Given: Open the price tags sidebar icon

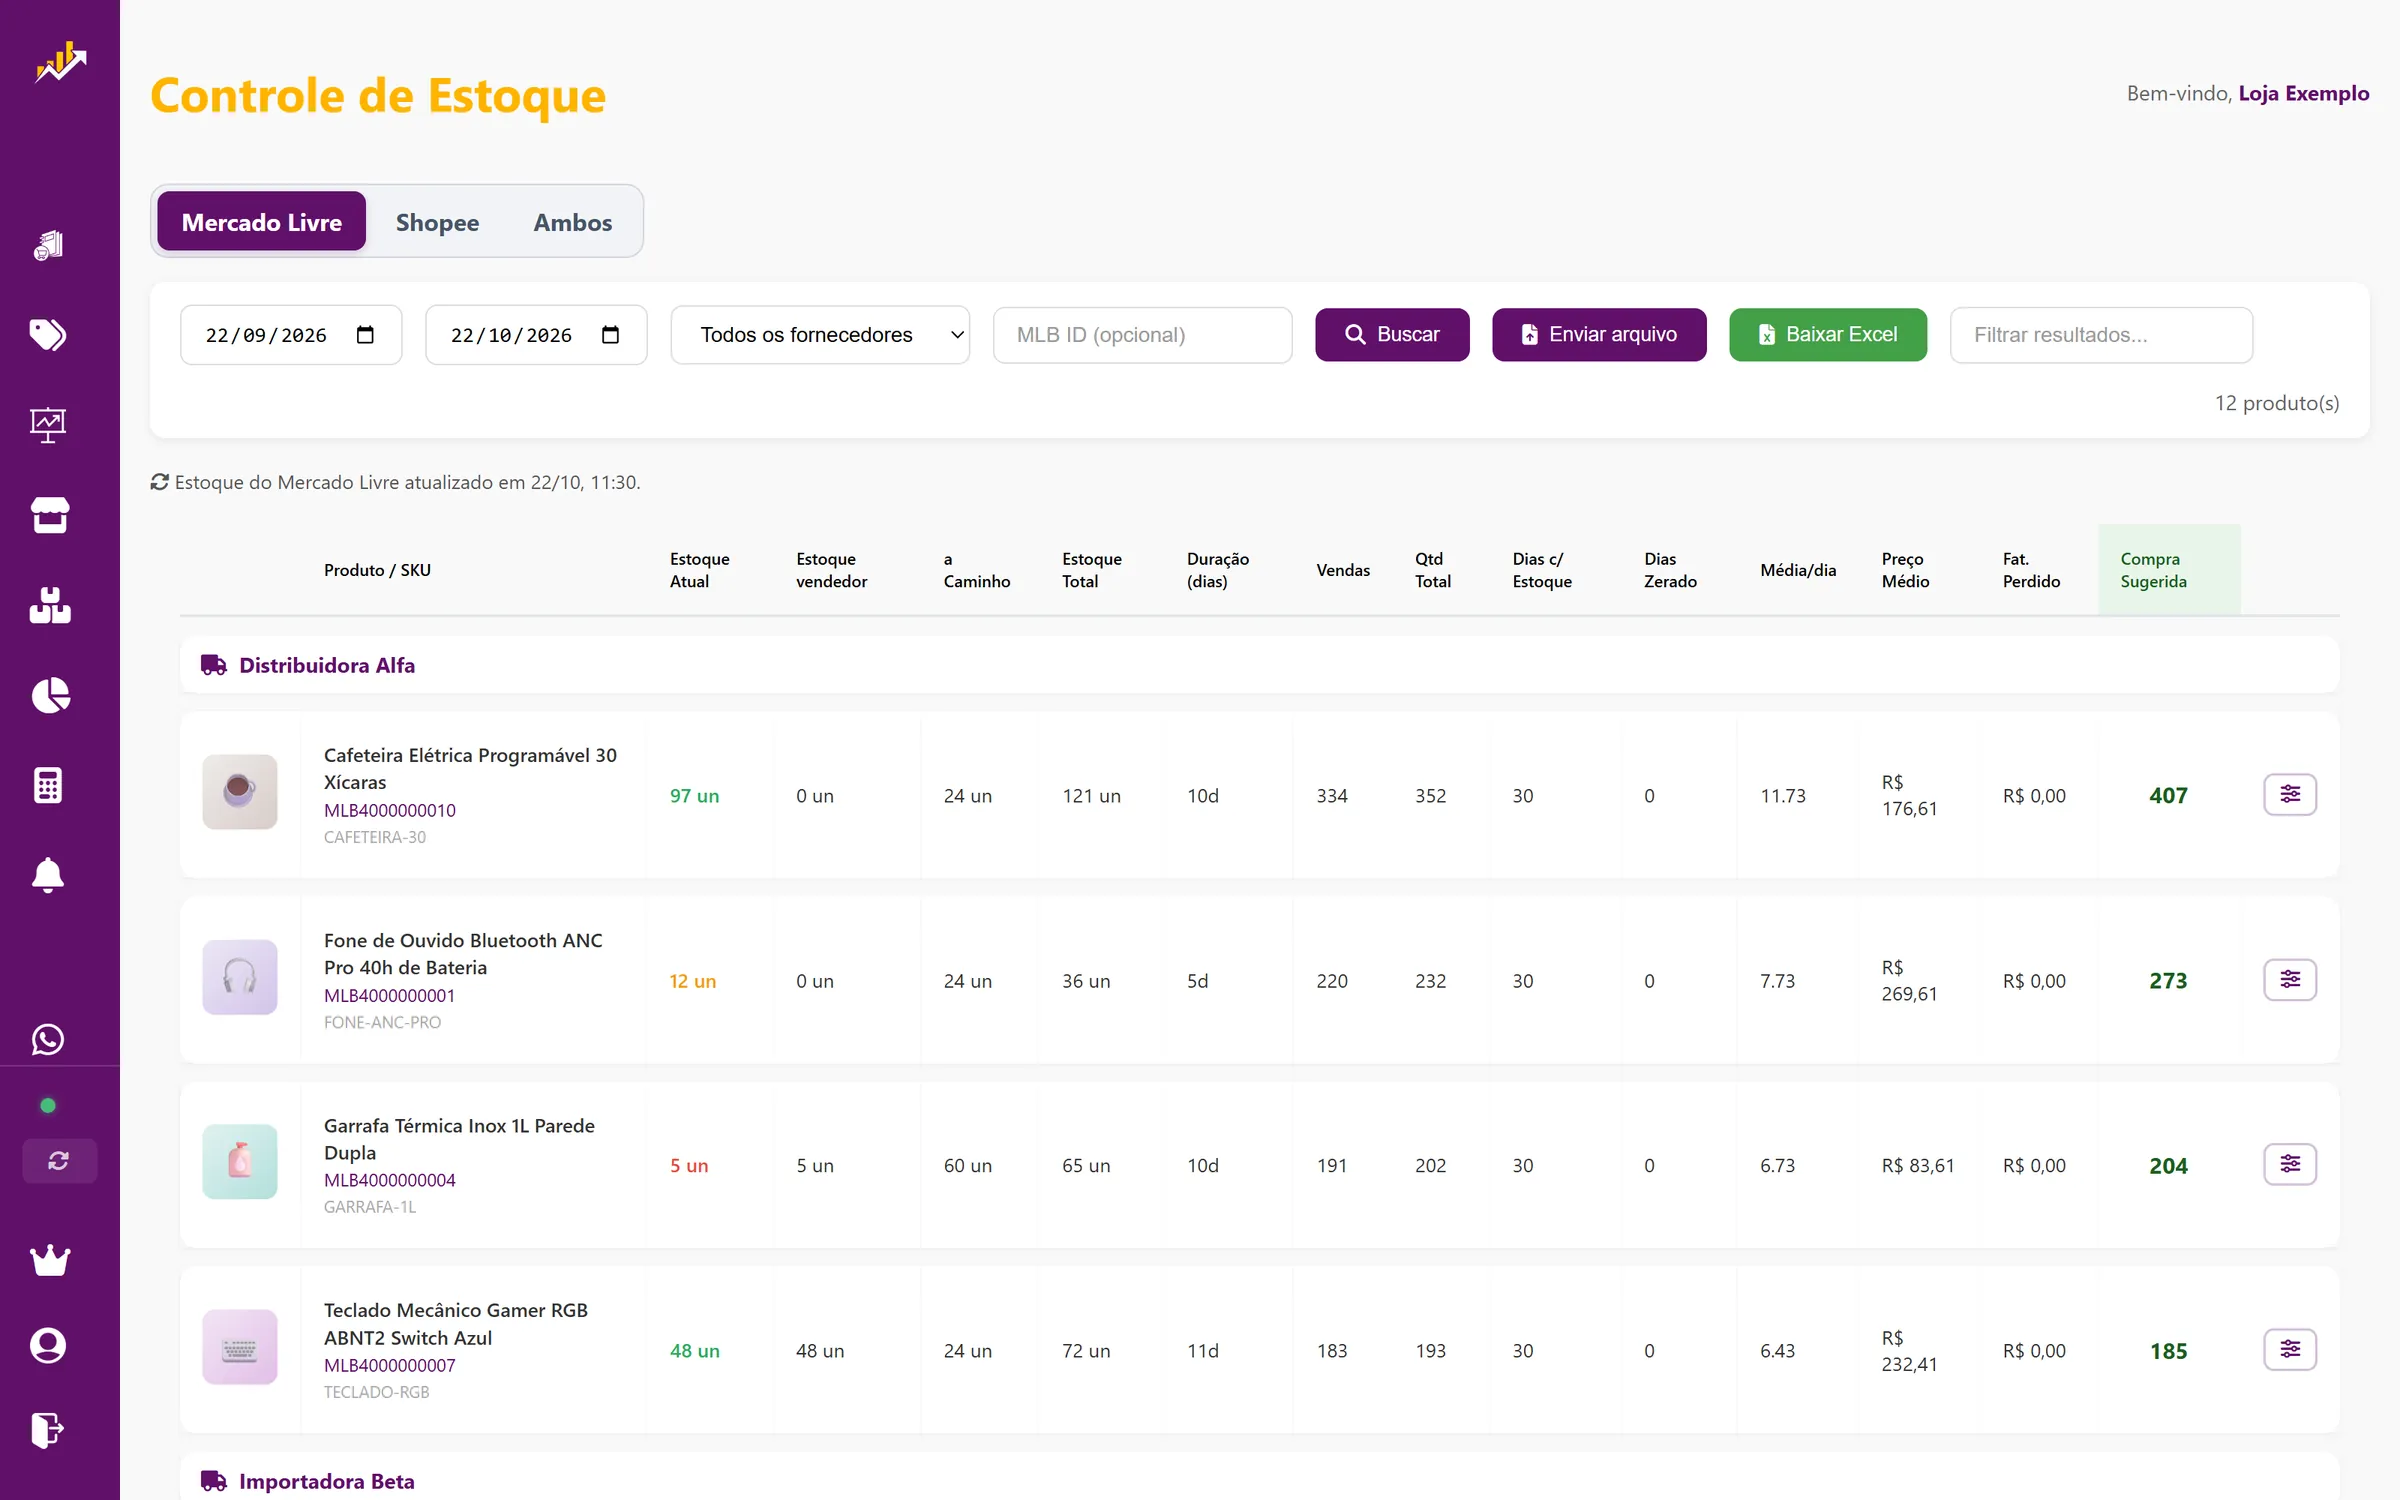Looking at the screenshot, I should pyautogui.click(x=48, y=335).
